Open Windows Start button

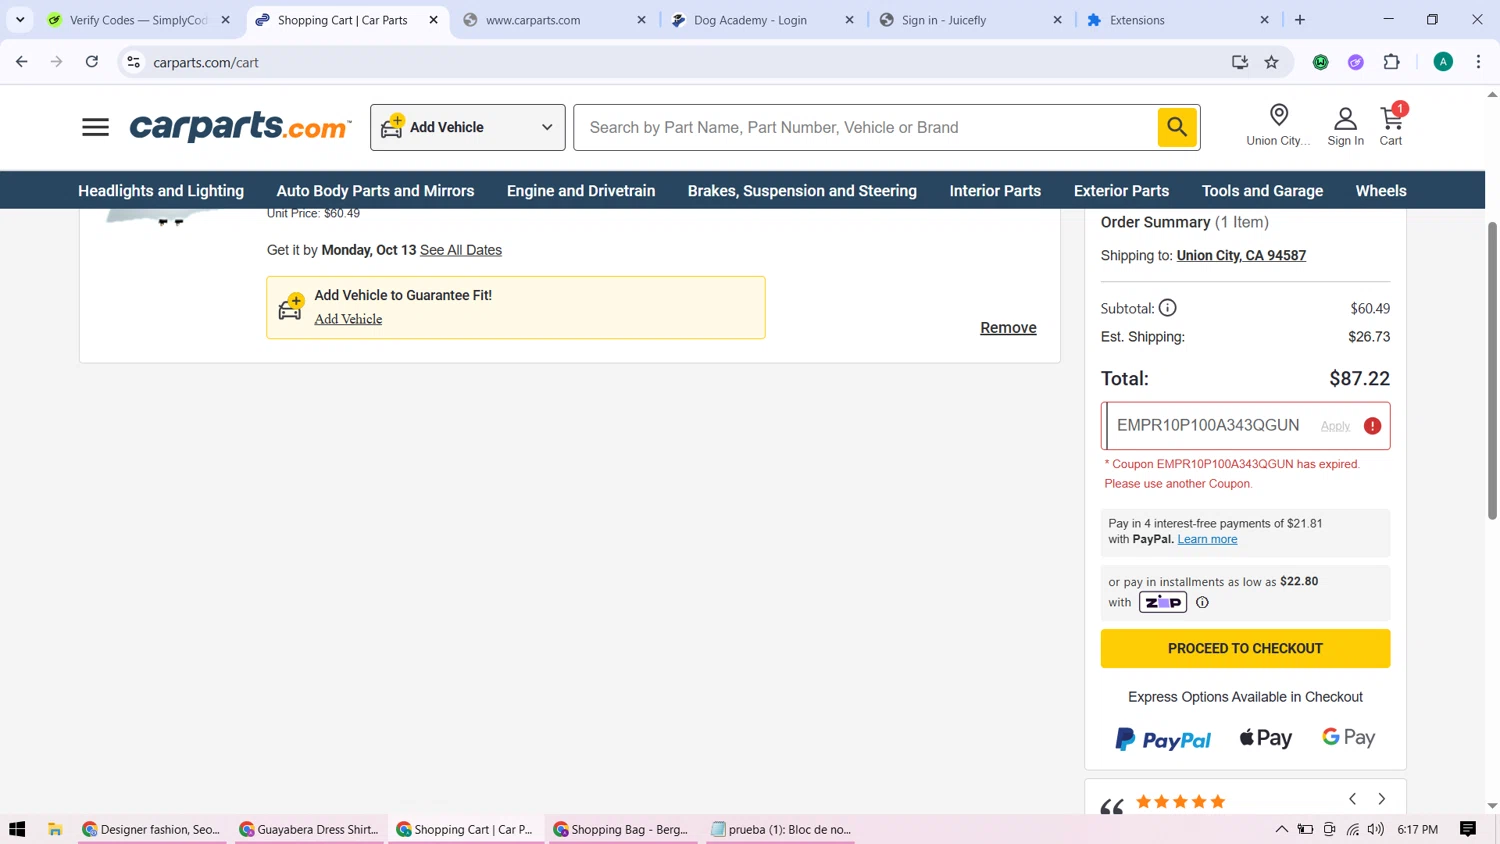[x=17, y=829]
